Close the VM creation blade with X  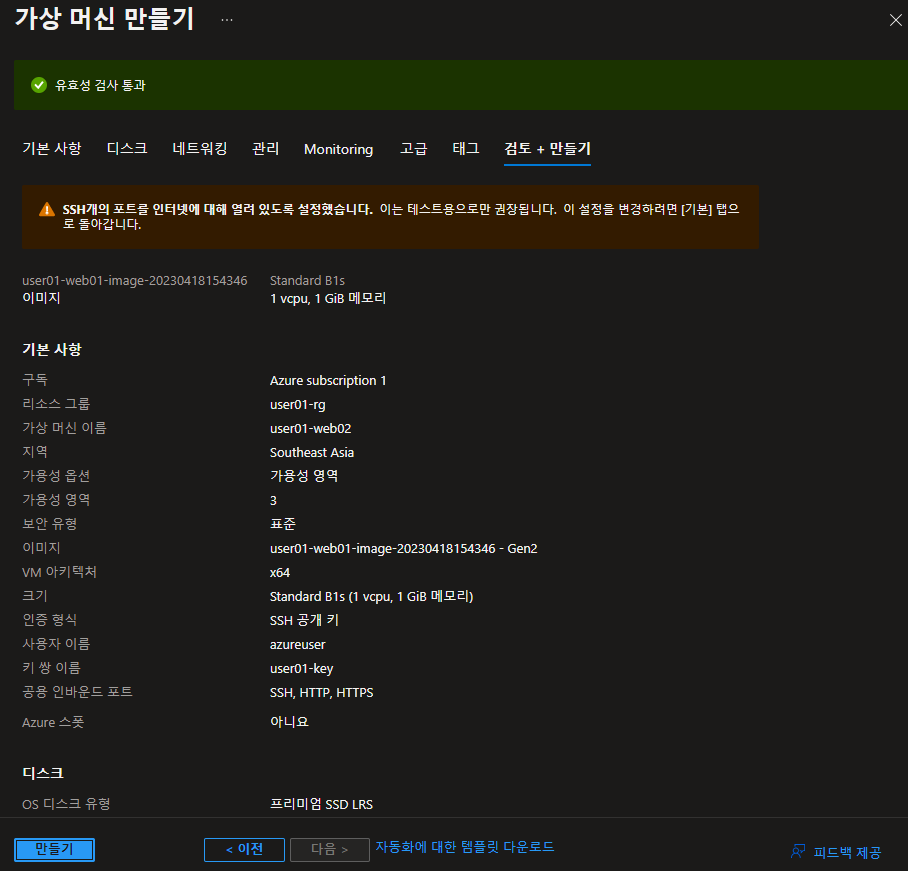(895, 20)
